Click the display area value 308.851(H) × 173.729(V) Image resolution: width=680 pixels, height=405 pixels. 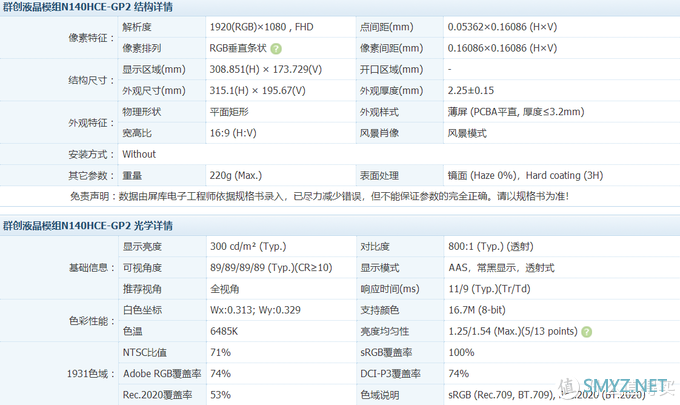click(266, 69)
